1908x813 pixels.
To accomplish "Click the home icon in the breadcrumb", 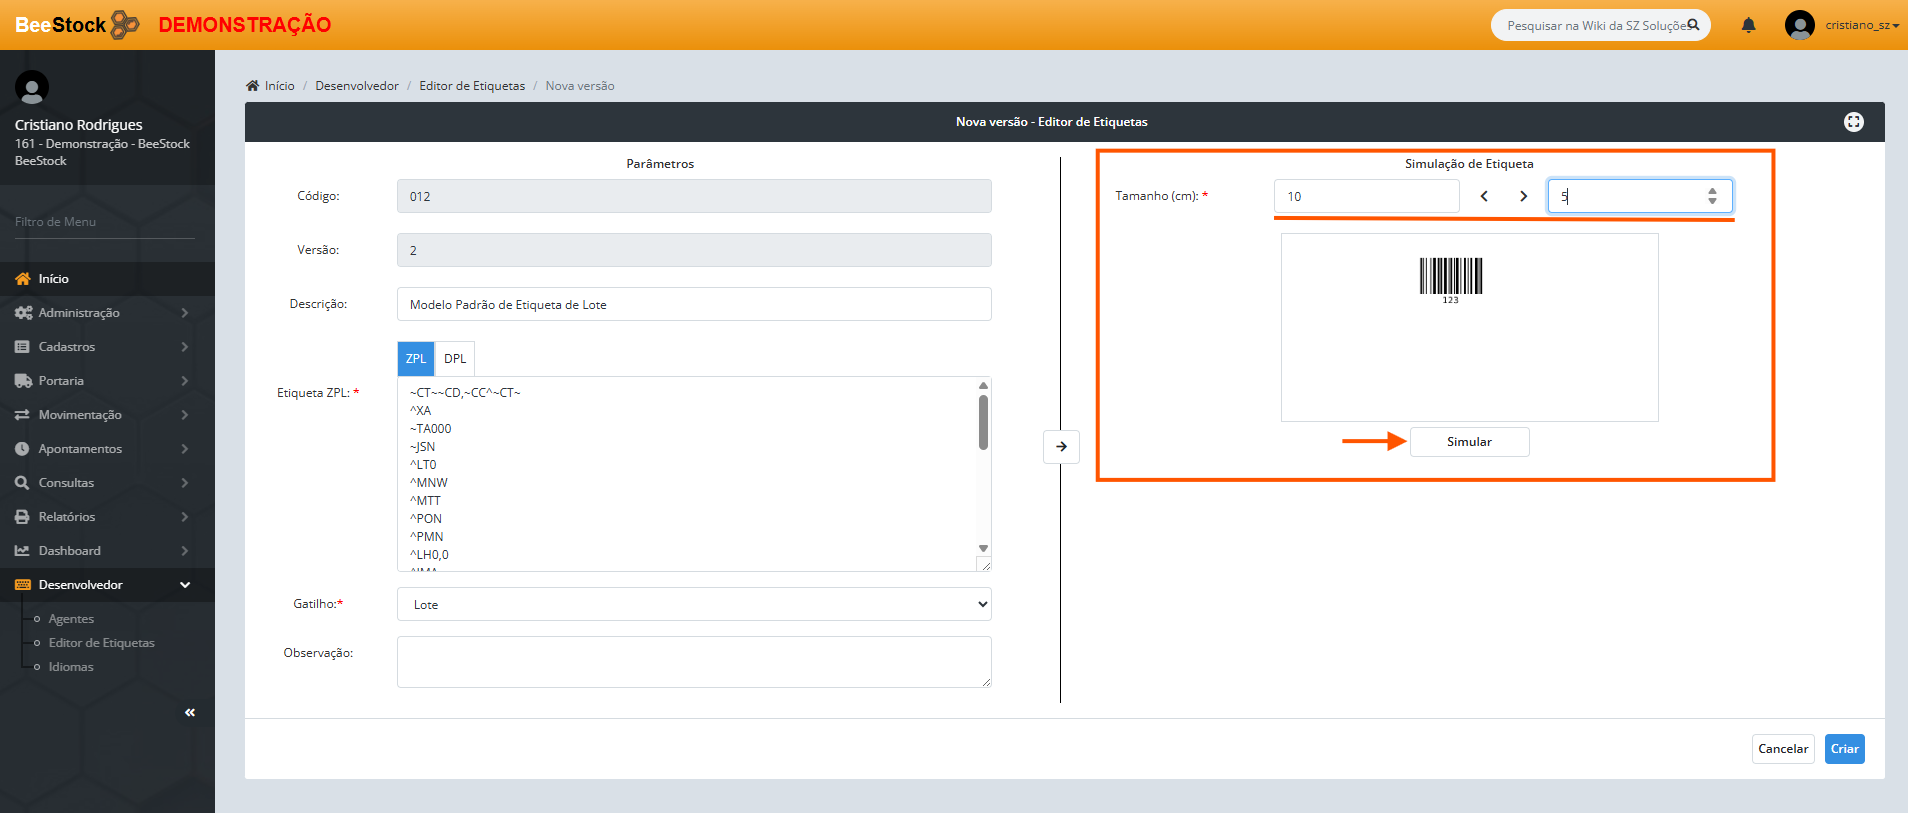I will pyautogui.click(x=252, y=86).
